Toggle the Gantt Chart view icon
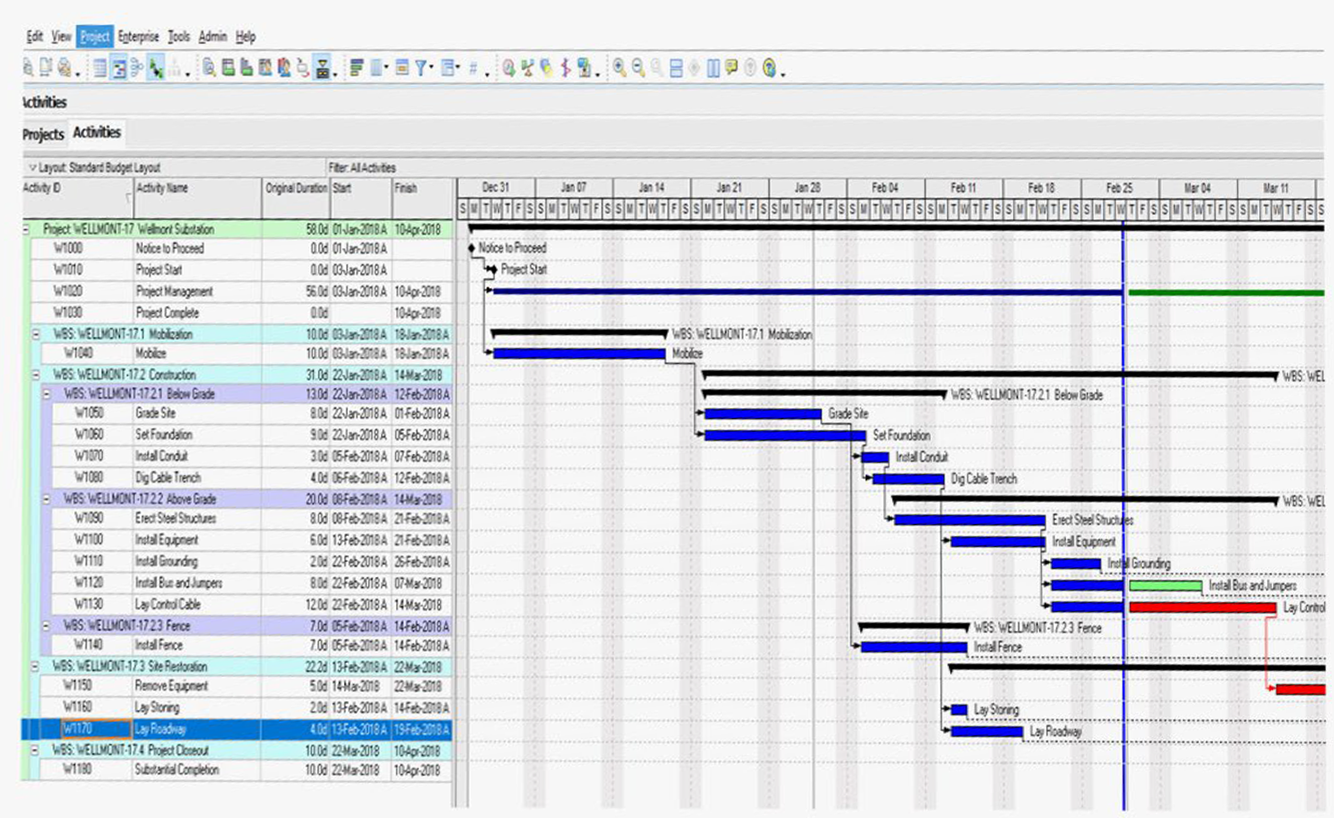 (x=118, y=69)
